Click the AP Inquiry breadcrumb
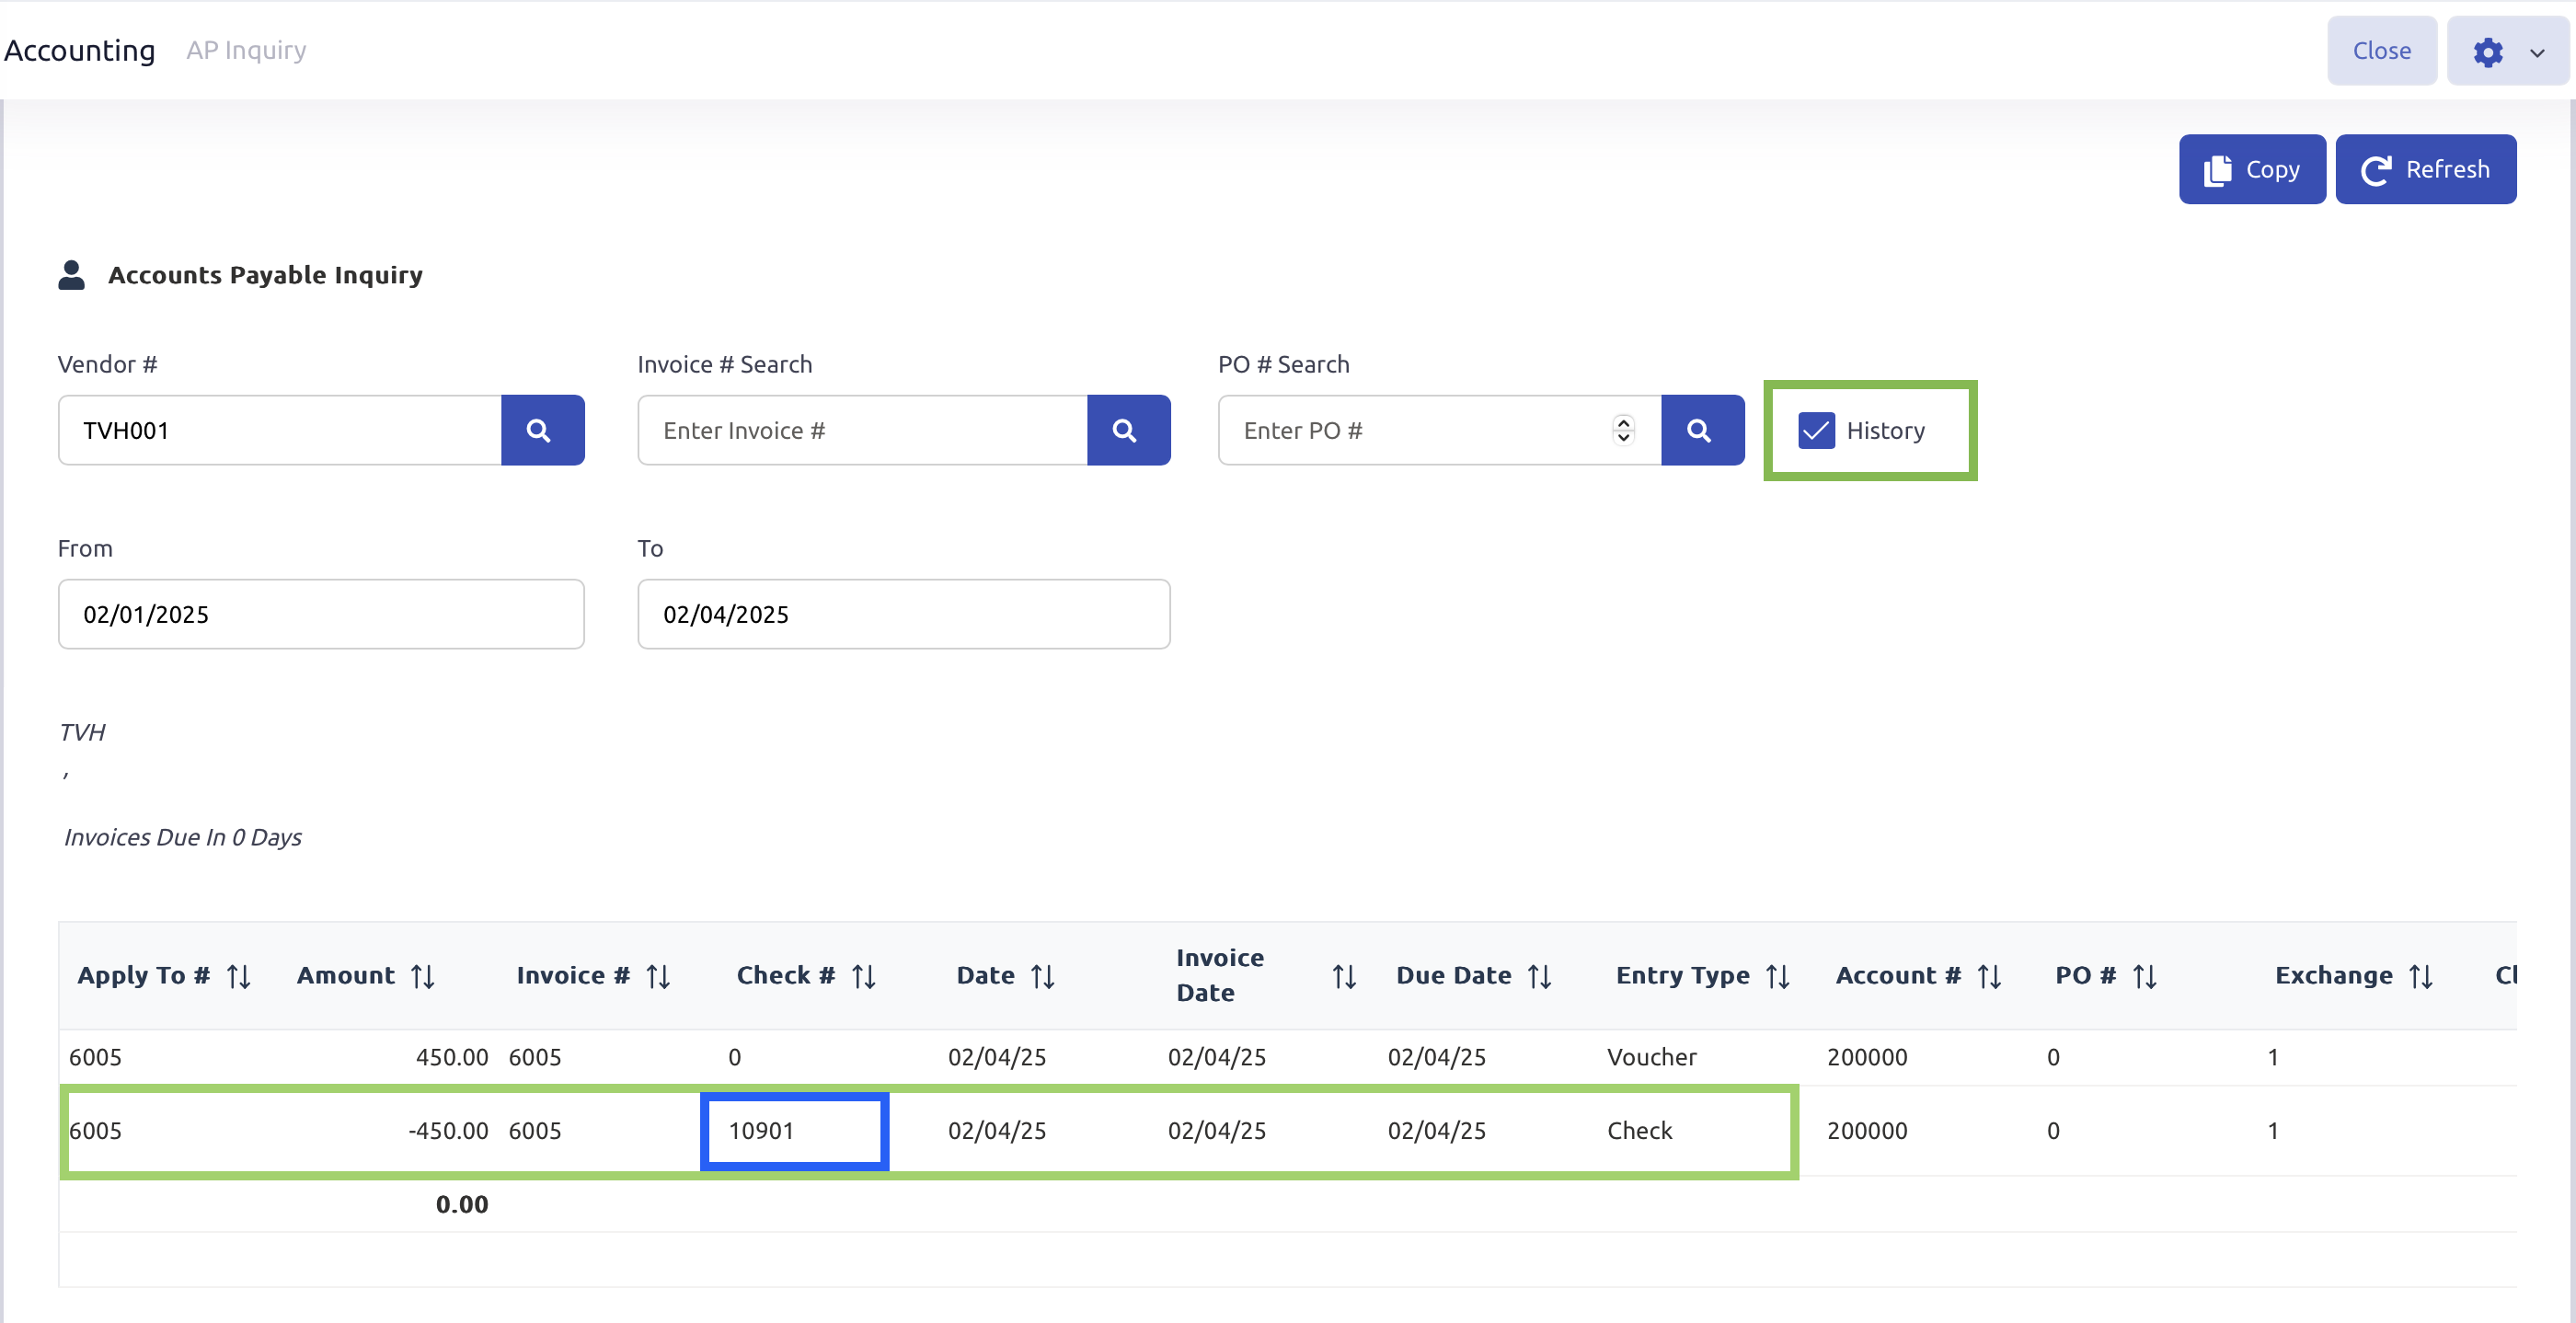The width and height of the screenshot is (2576, 1323). (x=246, y=50)
